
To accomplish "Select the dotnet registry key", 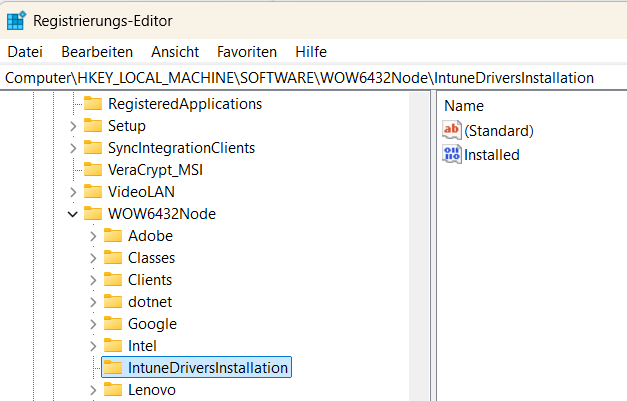I will coord(150,301).
